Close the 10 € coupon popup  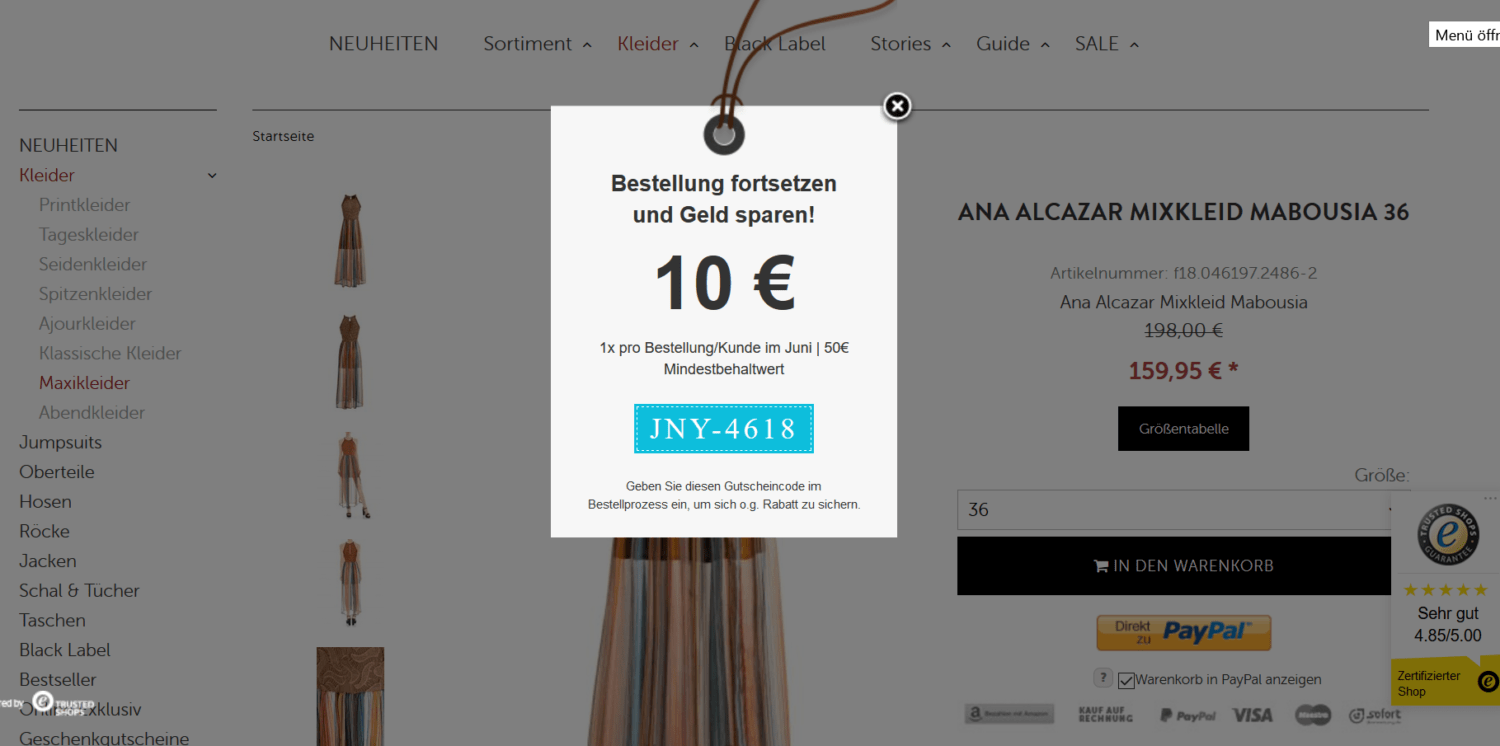click(897, 106)
